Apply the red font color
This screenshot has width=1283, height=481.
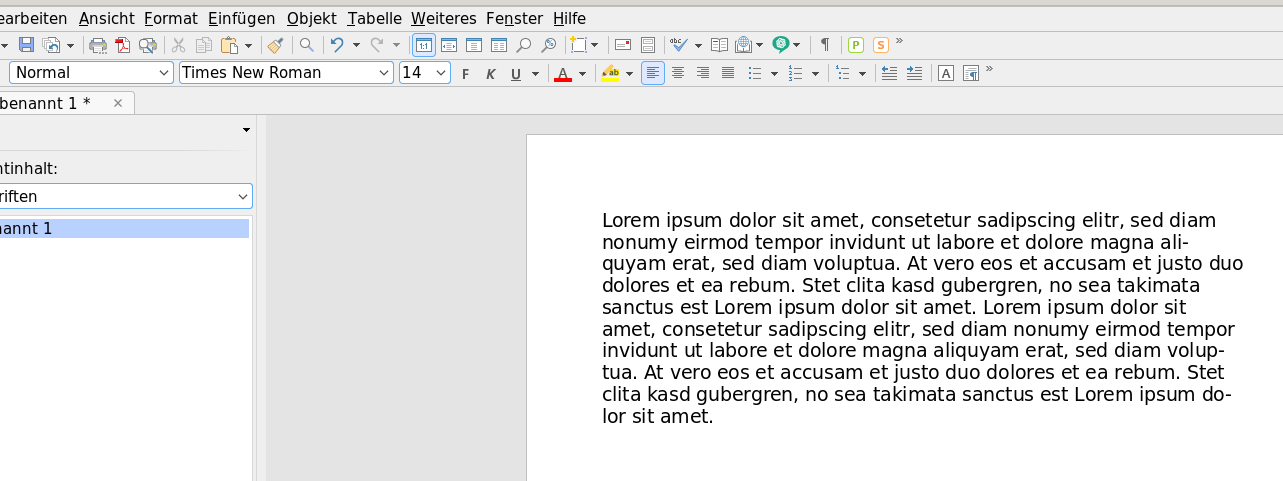pos(563,73)
